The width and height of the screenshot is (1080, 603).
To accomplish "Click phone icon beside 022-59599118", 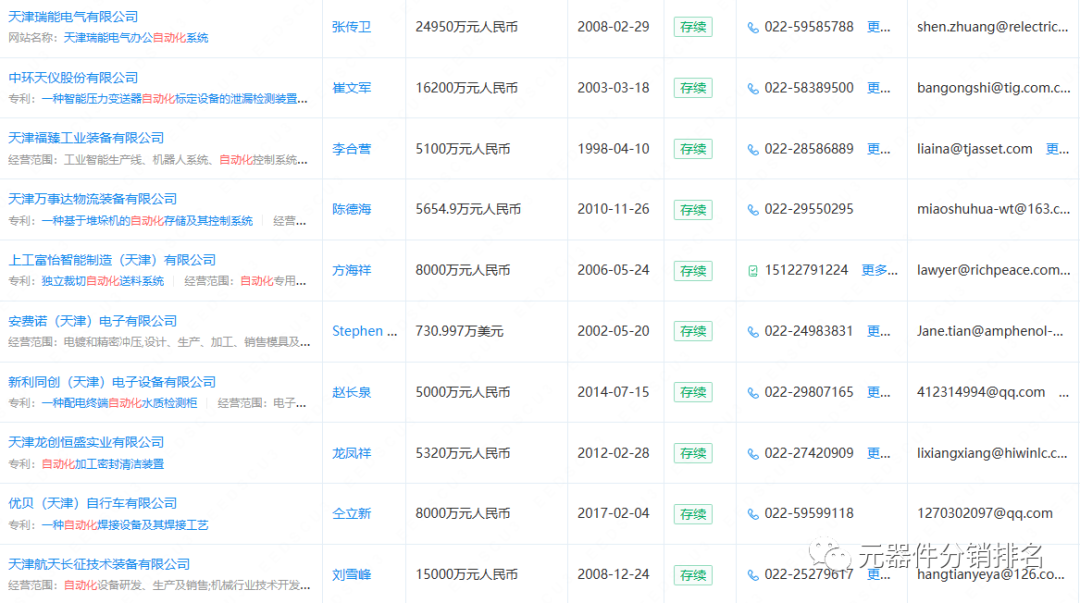I will (753, 514).
